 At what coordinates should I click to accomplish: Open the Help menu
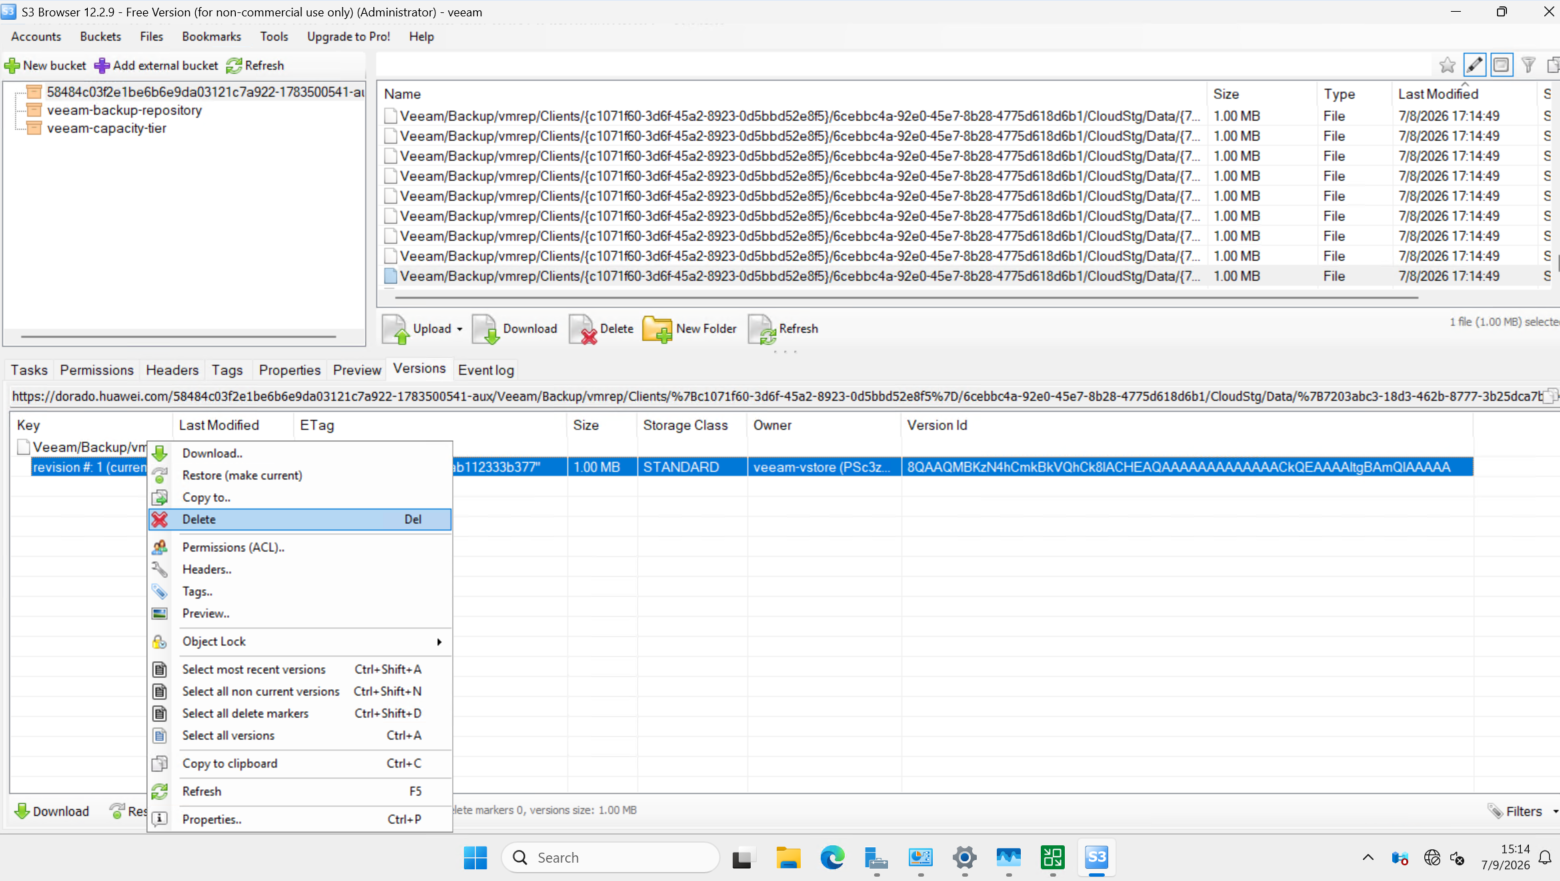click(421, 37)
